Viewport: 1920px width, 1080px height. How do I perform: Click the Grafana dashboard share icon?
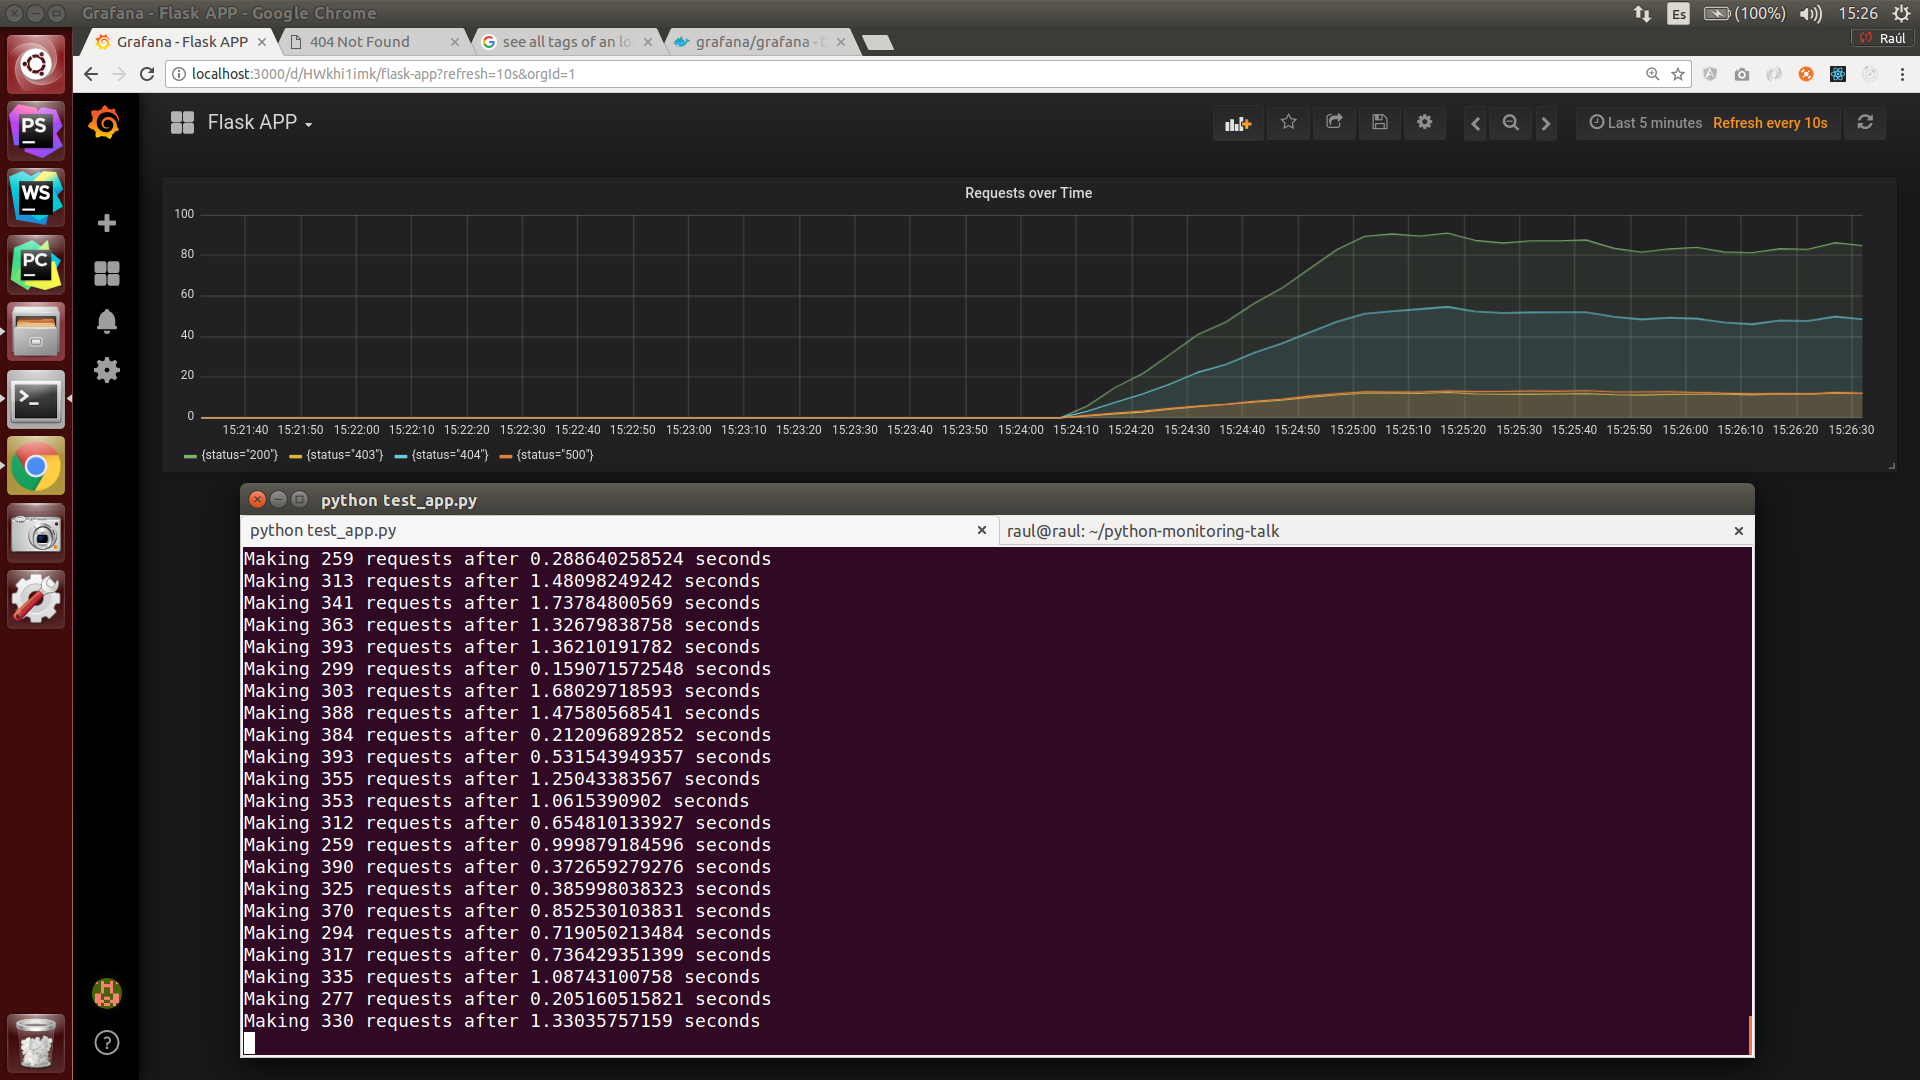pyautogui.click(x=1333, y=121)
